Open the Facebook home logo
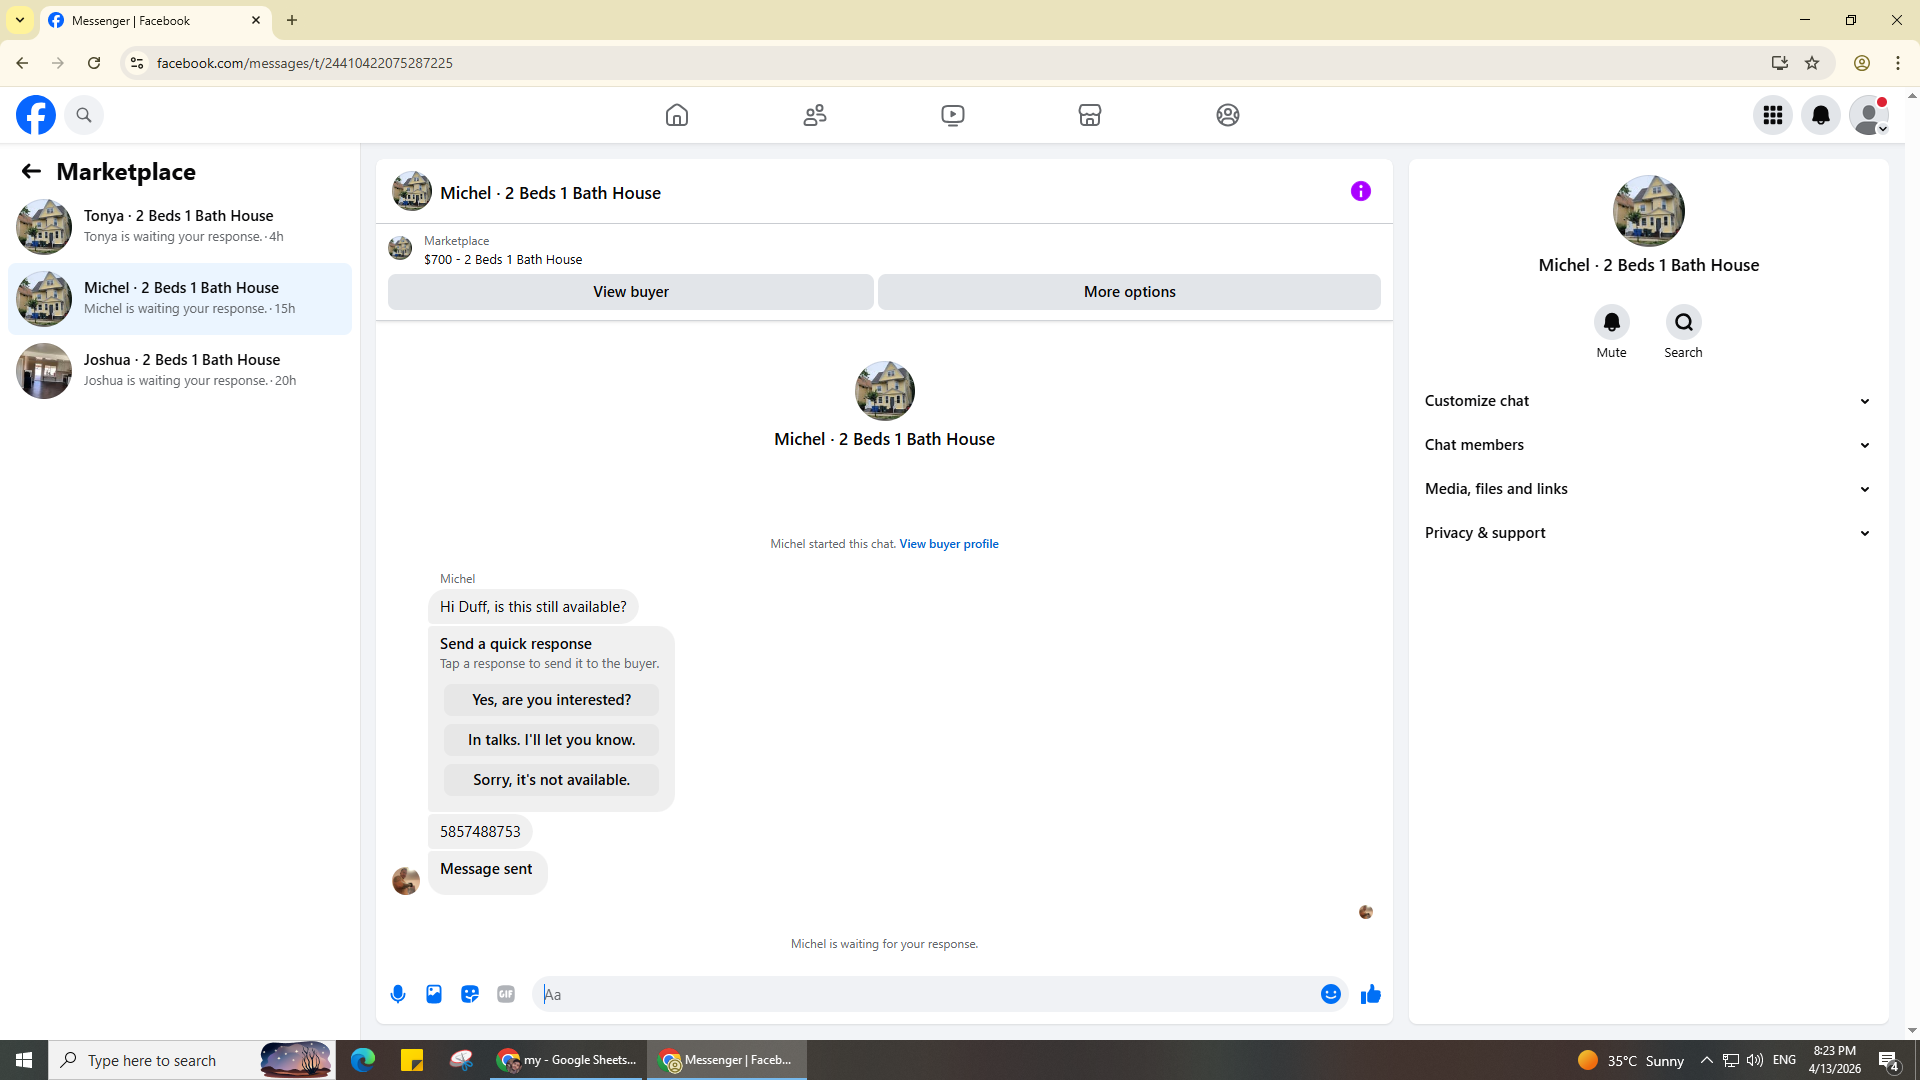 pyautogui.click(x=36, y=115)
